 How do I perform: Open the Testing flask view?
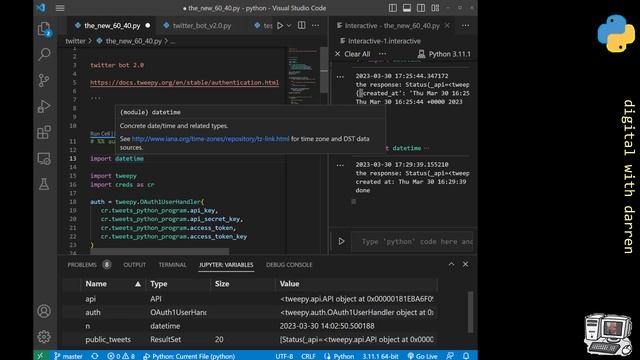point(44,184)
